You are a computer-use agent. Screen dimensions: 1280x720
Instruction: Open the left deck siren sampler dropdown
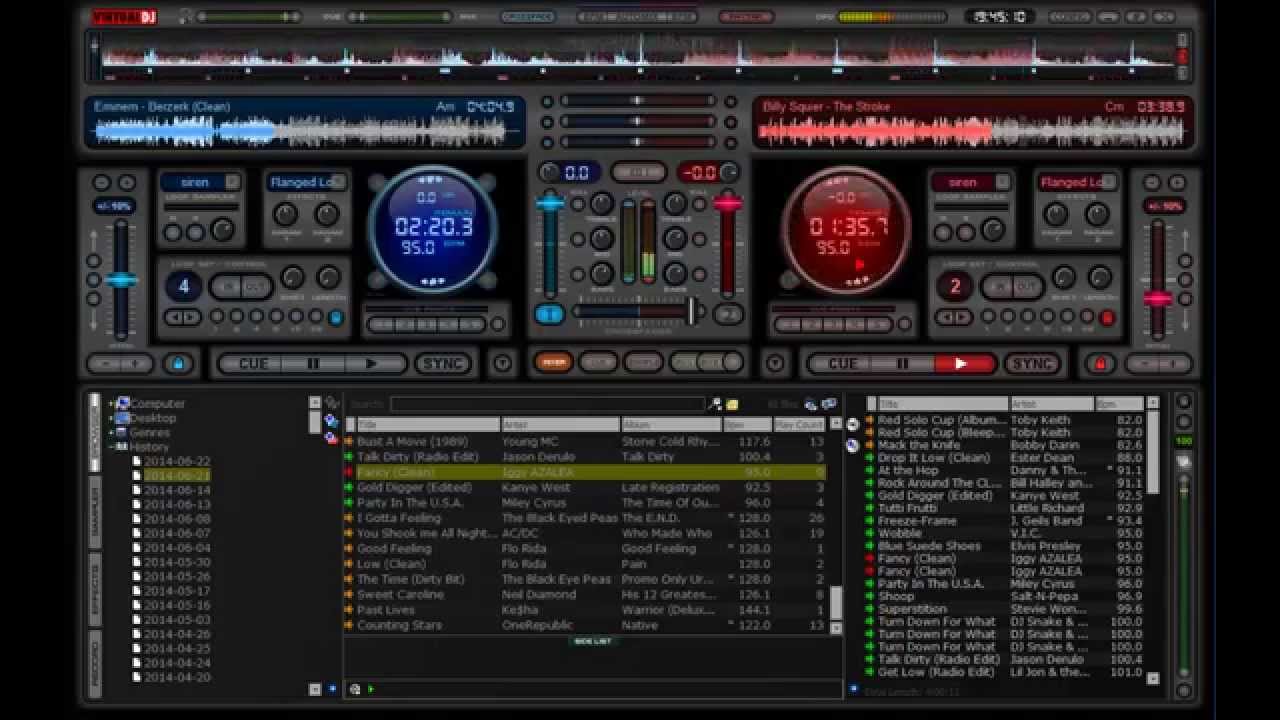[232, 182]
